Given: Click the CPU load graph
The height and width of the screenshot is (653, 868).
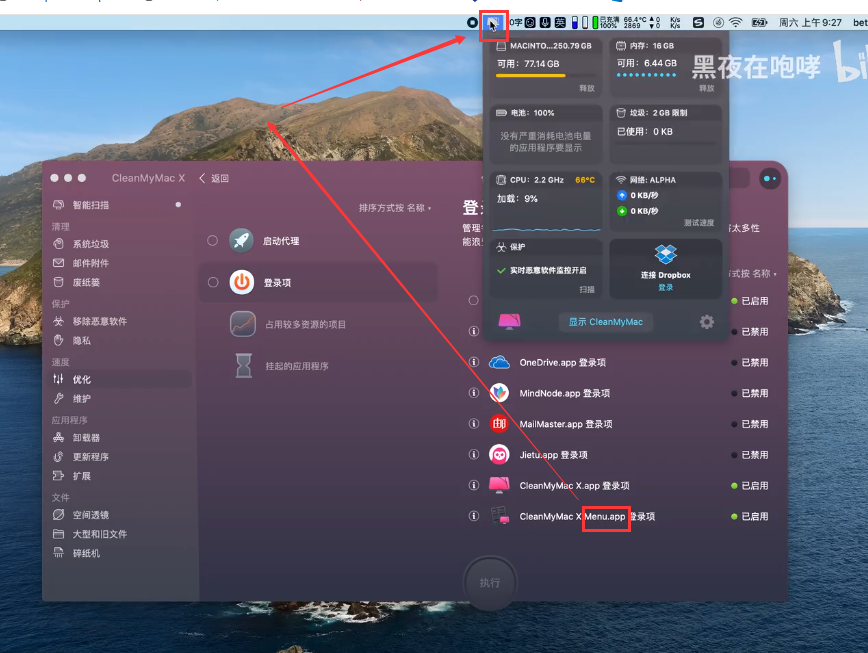Looking at the screenshot, I should [546, 228].
